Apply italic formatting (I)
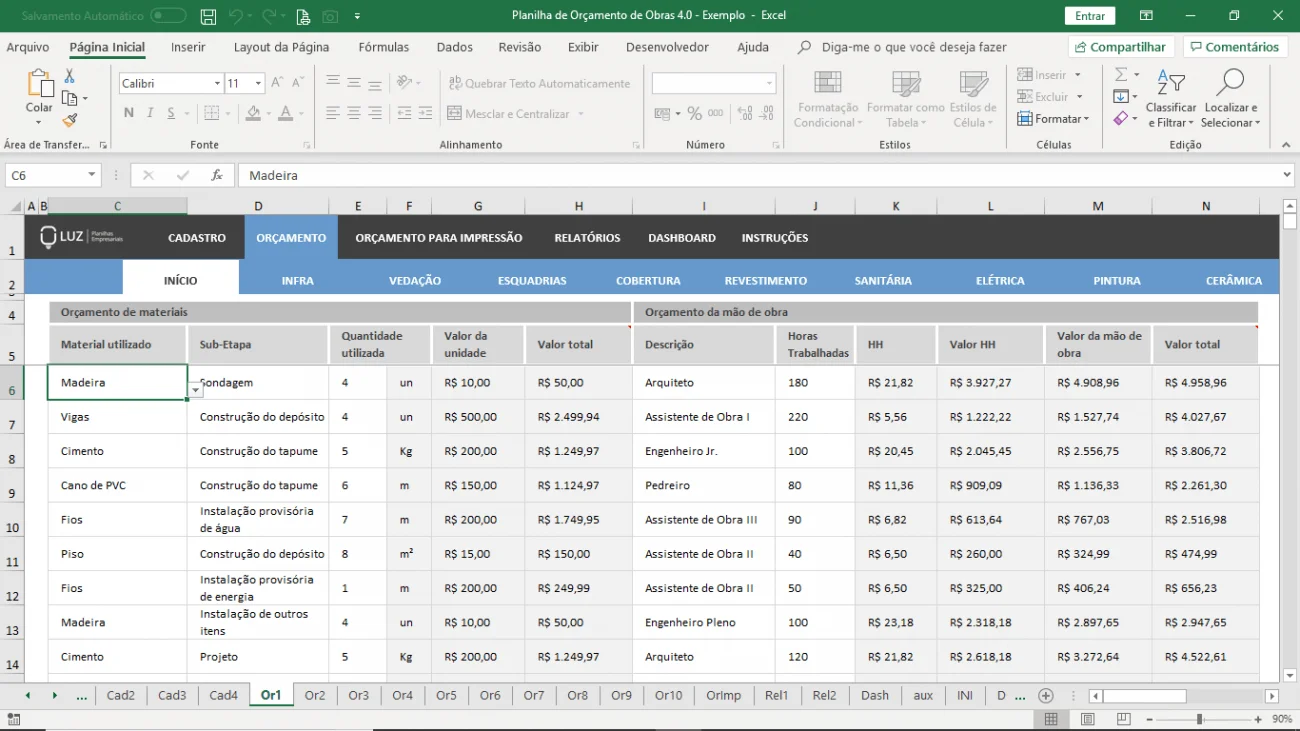 [150, 113]
